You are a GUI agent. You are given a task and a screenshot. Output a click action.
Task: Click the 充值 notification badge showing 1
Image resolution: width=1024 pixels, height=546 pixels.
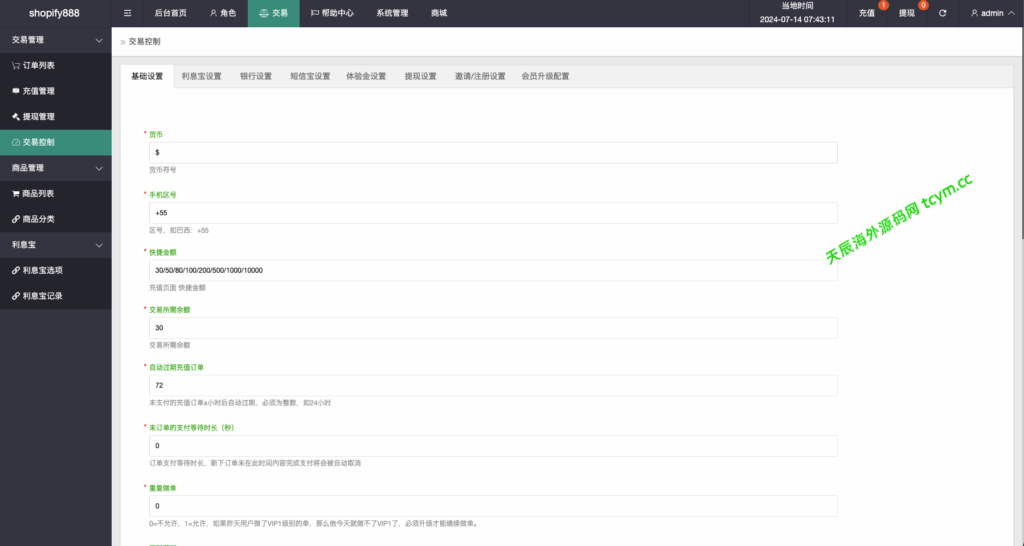884,5
